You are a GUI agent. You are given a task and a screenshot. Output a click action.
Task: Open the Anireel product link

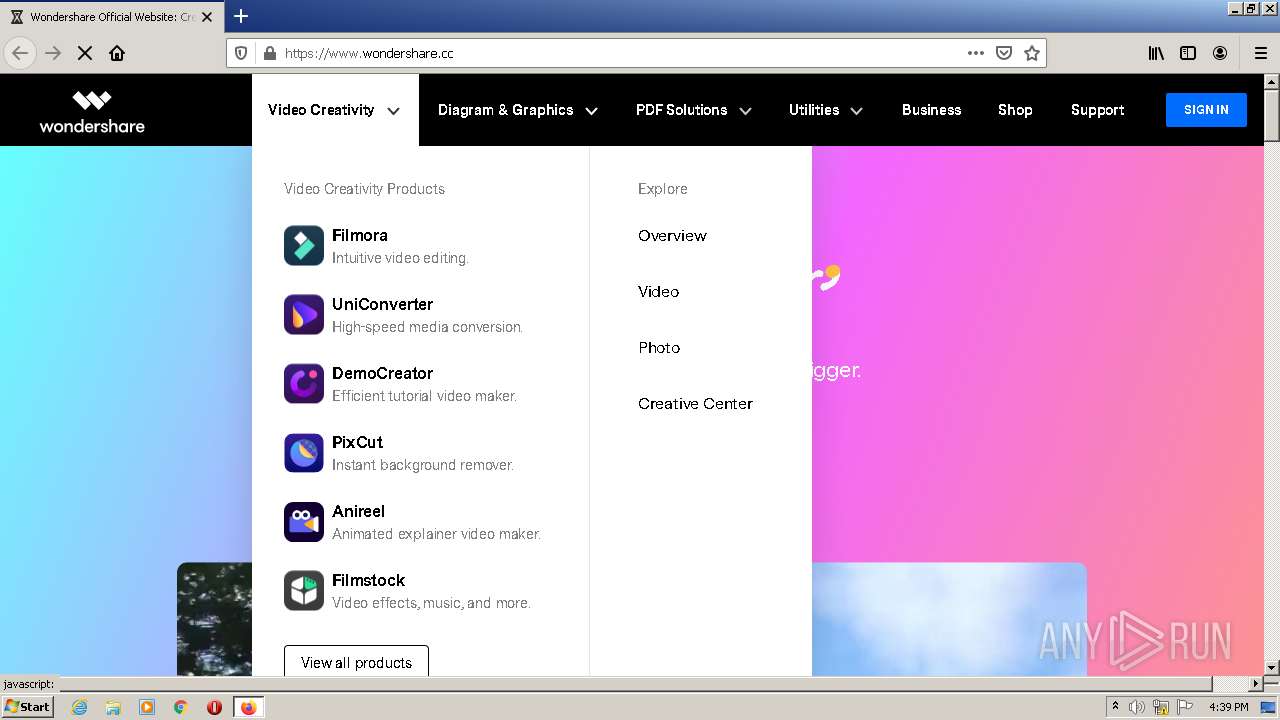(358, 512)
